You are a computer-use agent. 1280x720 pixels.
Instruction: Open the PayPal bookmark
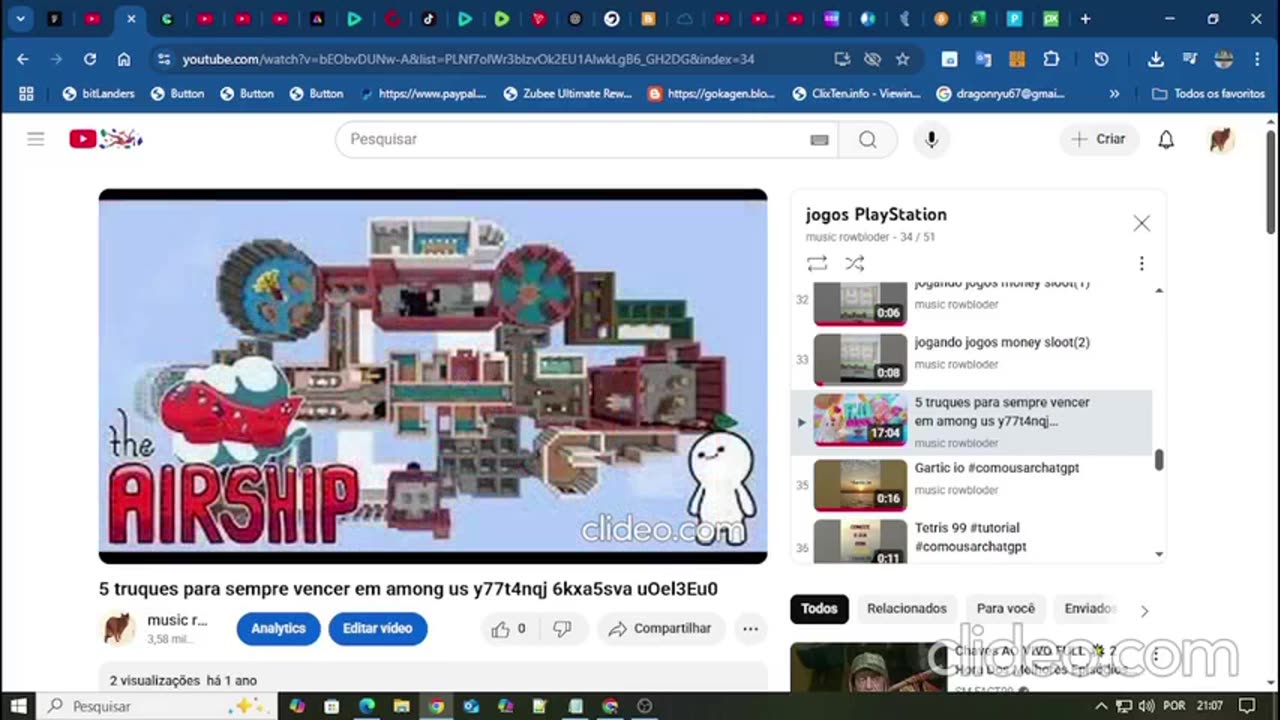click(423, 93)
